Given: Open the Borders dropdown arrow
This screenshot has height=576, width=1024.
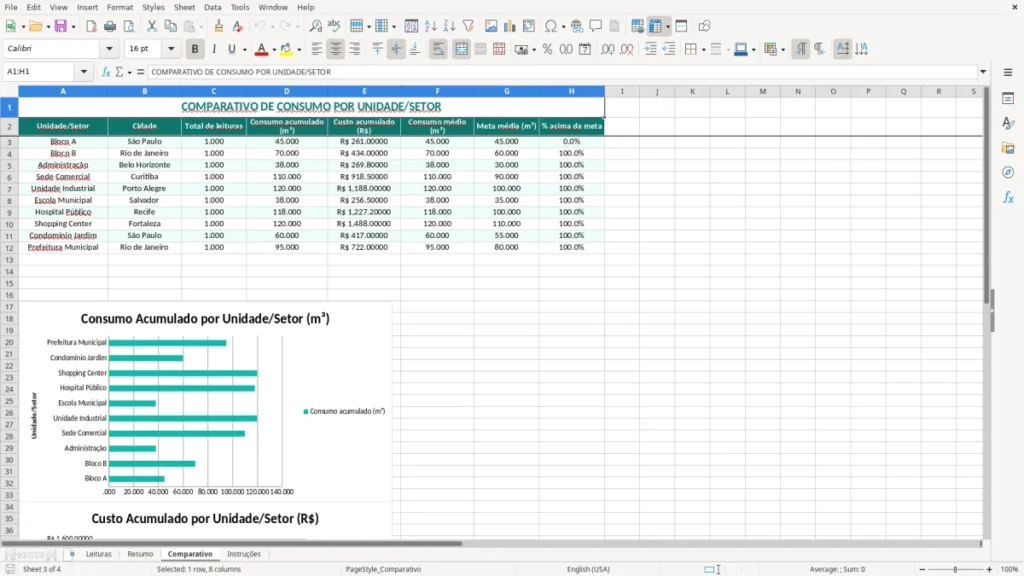Looking at the screenshot, I should pyautogui.click(x=703, y=50).
